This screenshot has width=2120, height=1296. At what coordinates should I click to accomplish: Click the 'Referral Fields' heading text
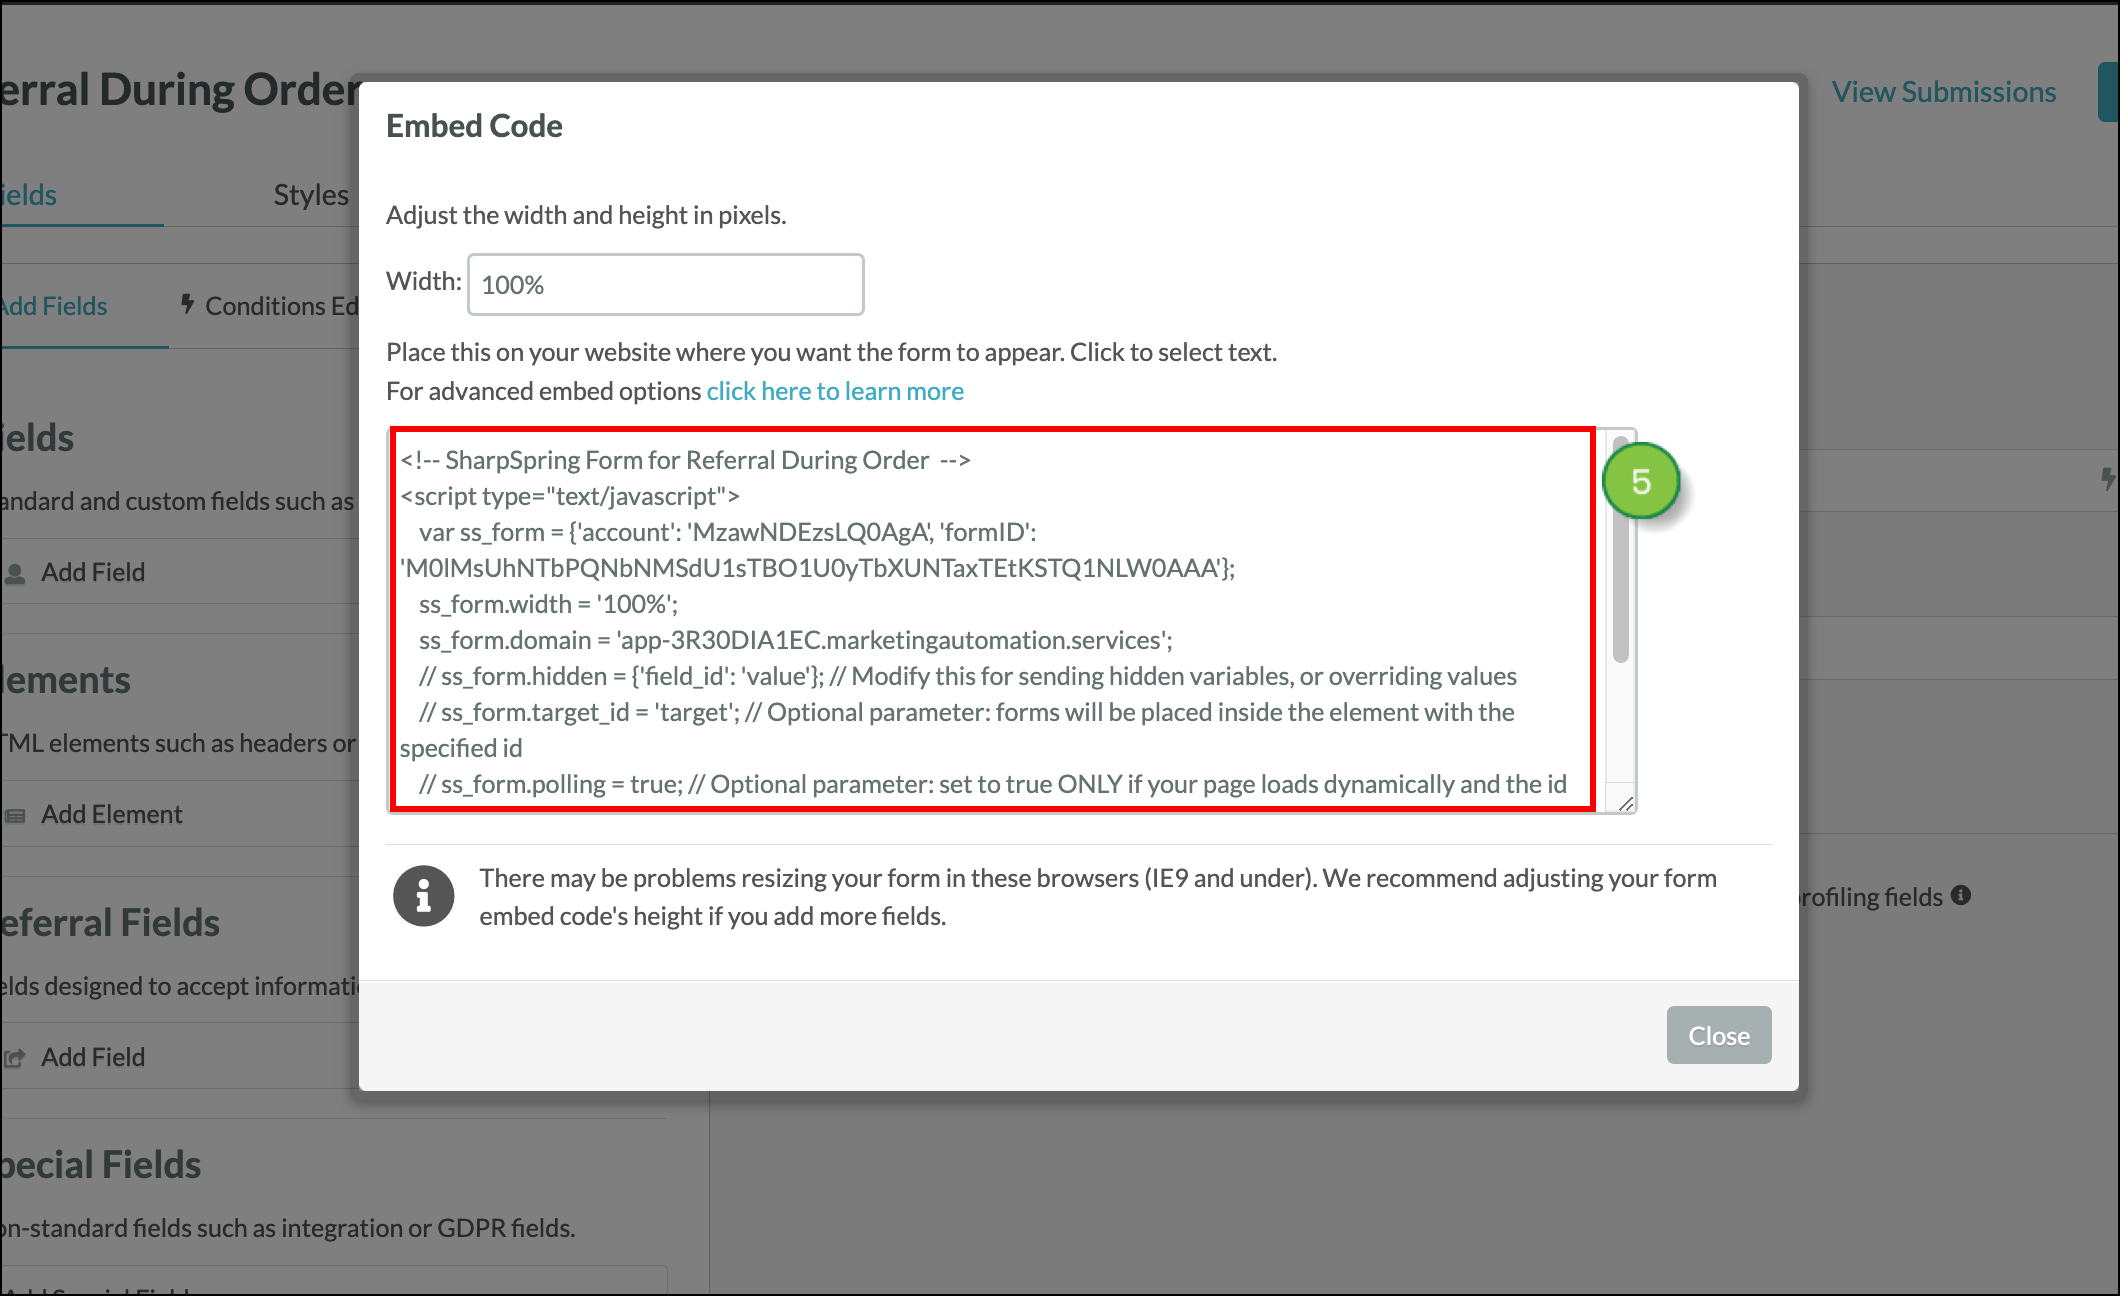pos(110,922)
